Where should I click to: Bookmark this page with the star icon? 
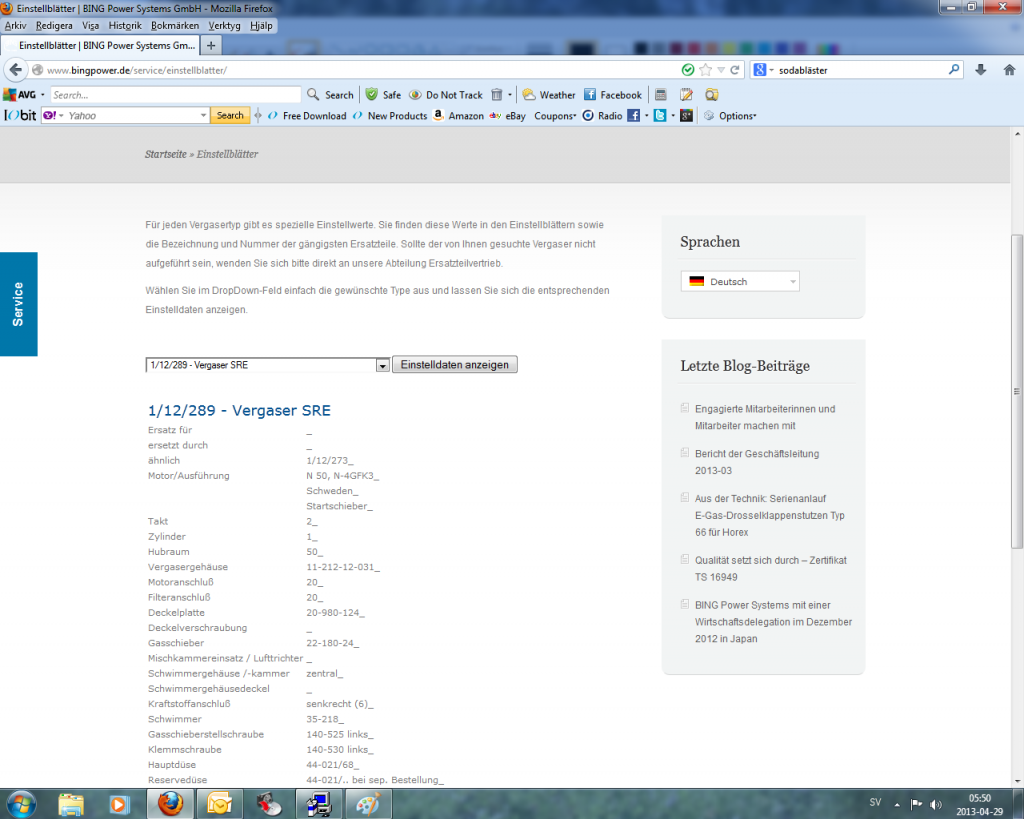click(706, 70)
